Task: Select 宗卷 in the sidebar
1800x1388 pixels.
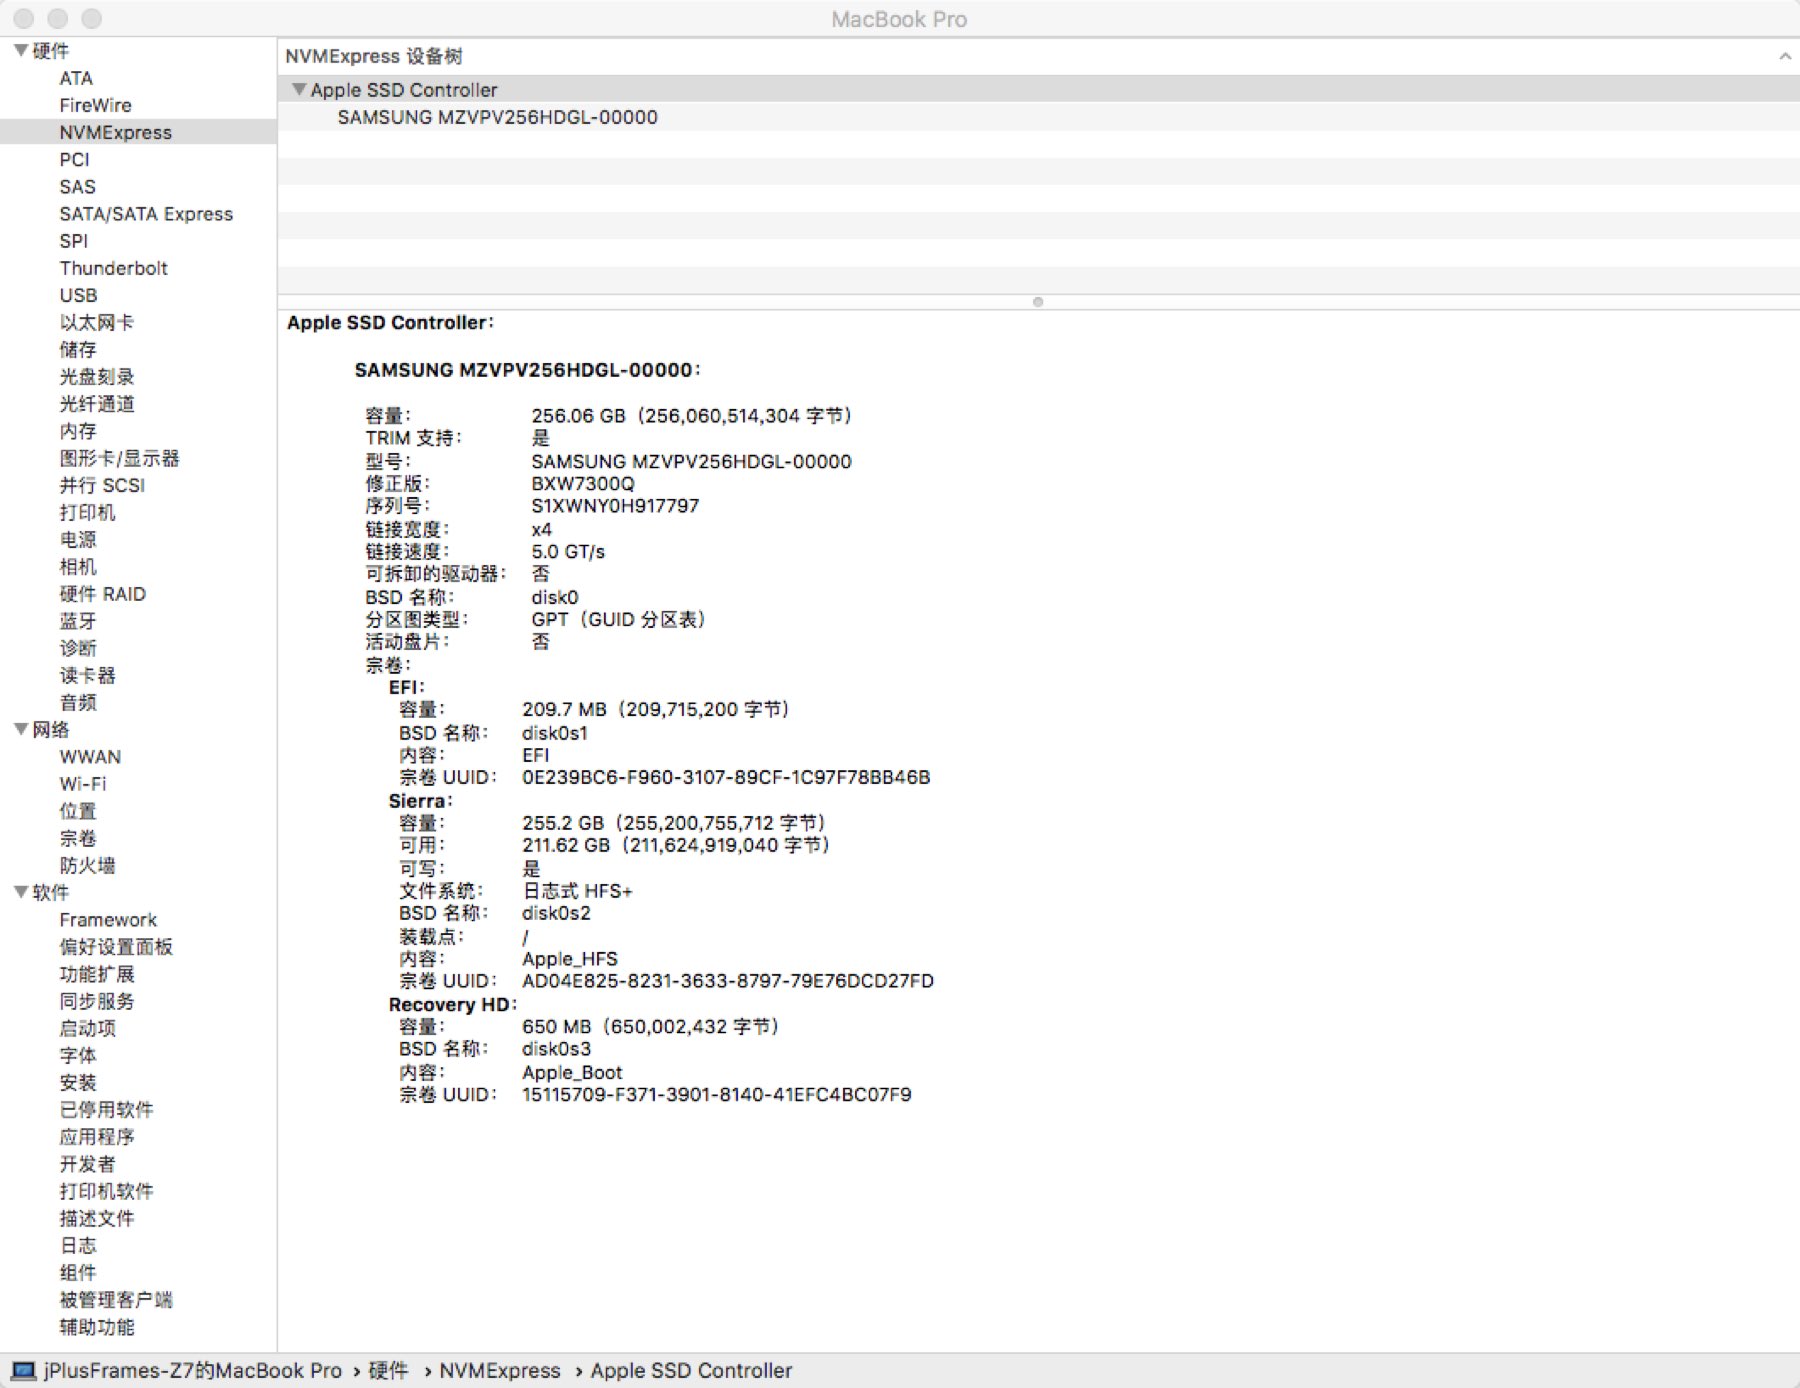Action: [x=78, y=838]
